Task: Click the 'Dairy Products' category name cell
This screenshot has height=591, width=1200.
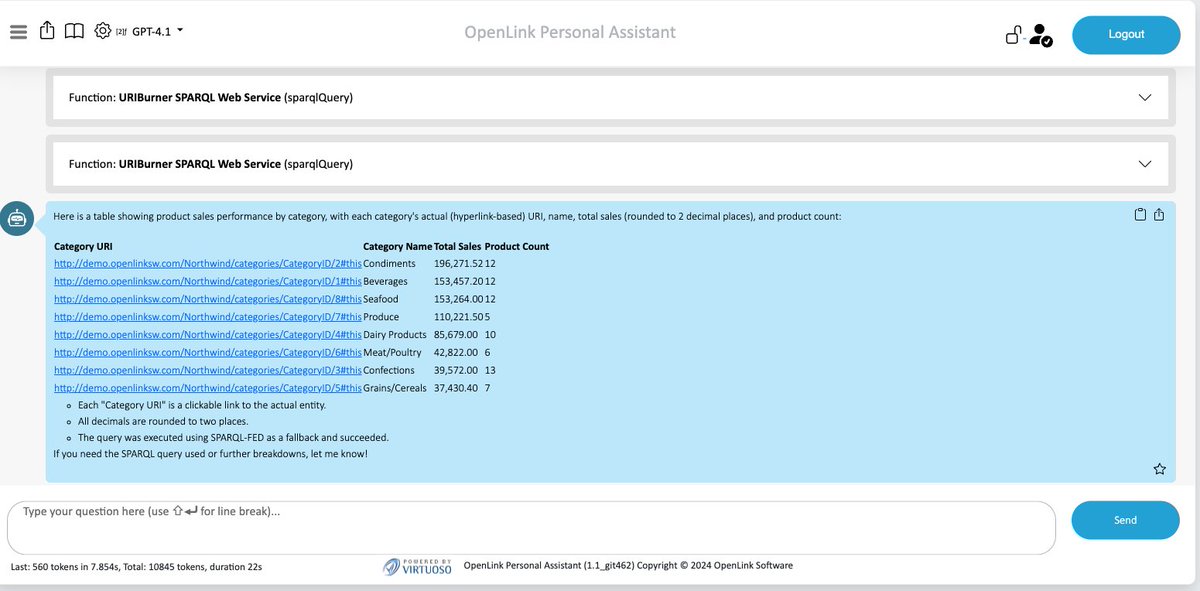Action: (395, 335)
